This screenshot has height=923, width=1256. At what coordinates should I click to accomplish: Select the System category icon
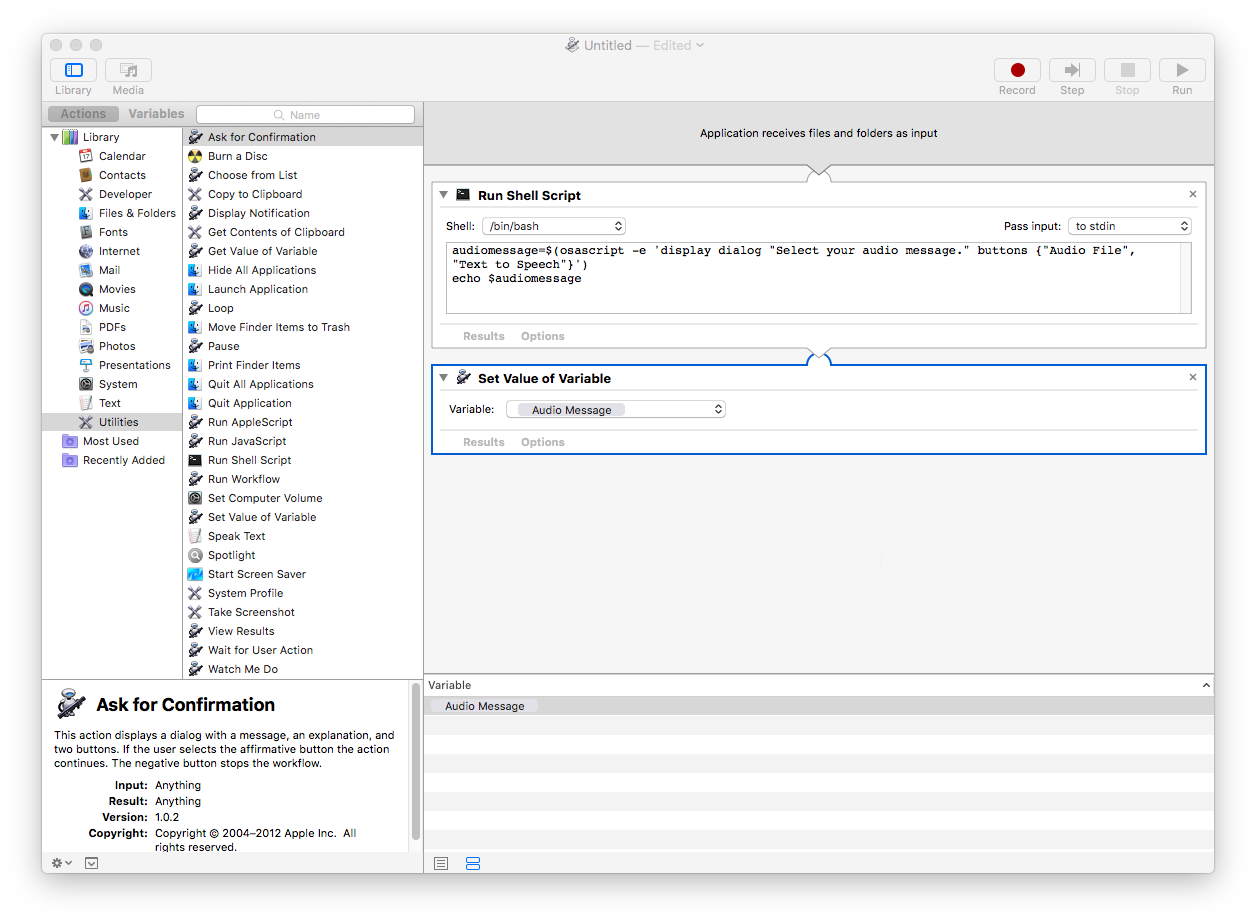(x=86, y=384)
